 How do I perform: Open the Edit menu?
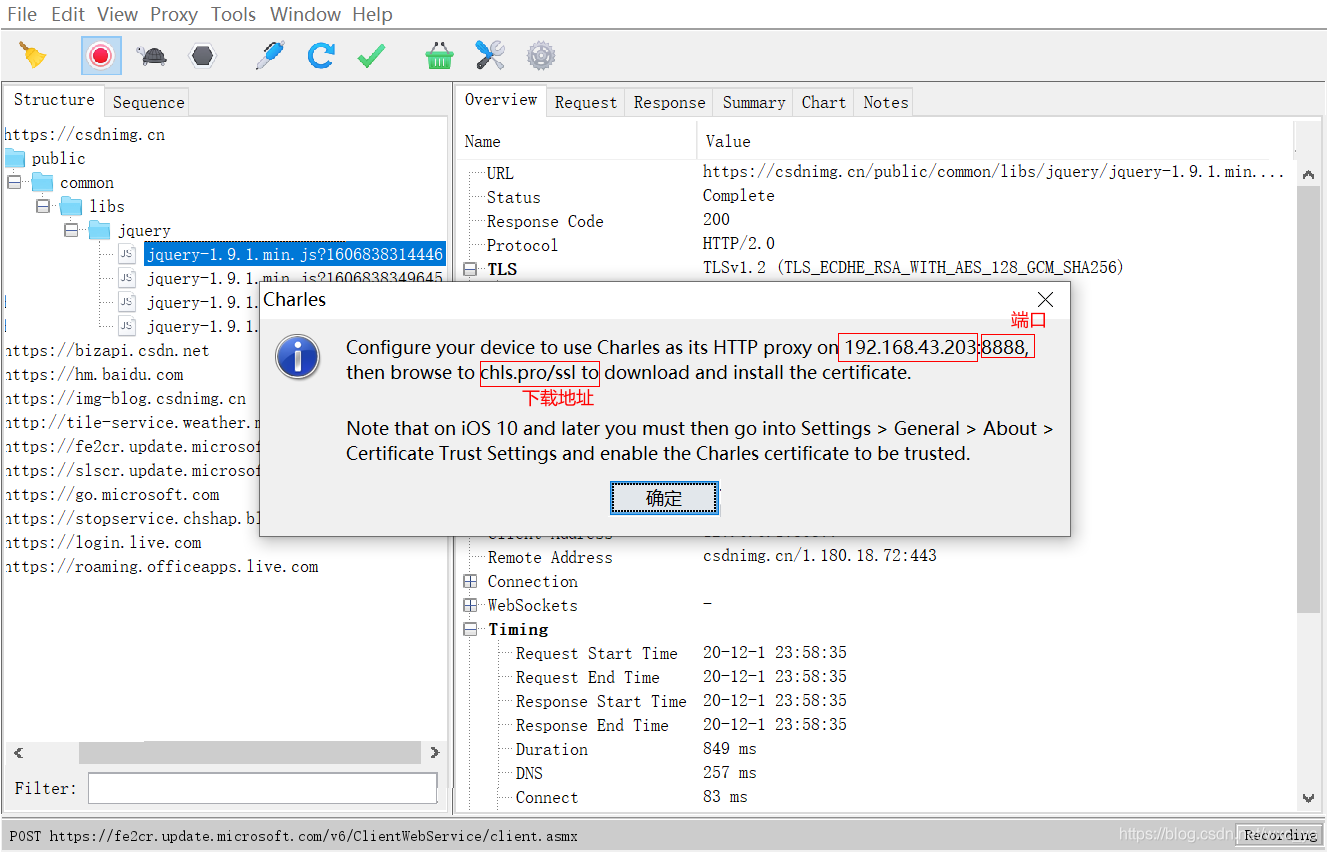click(68, 14)
